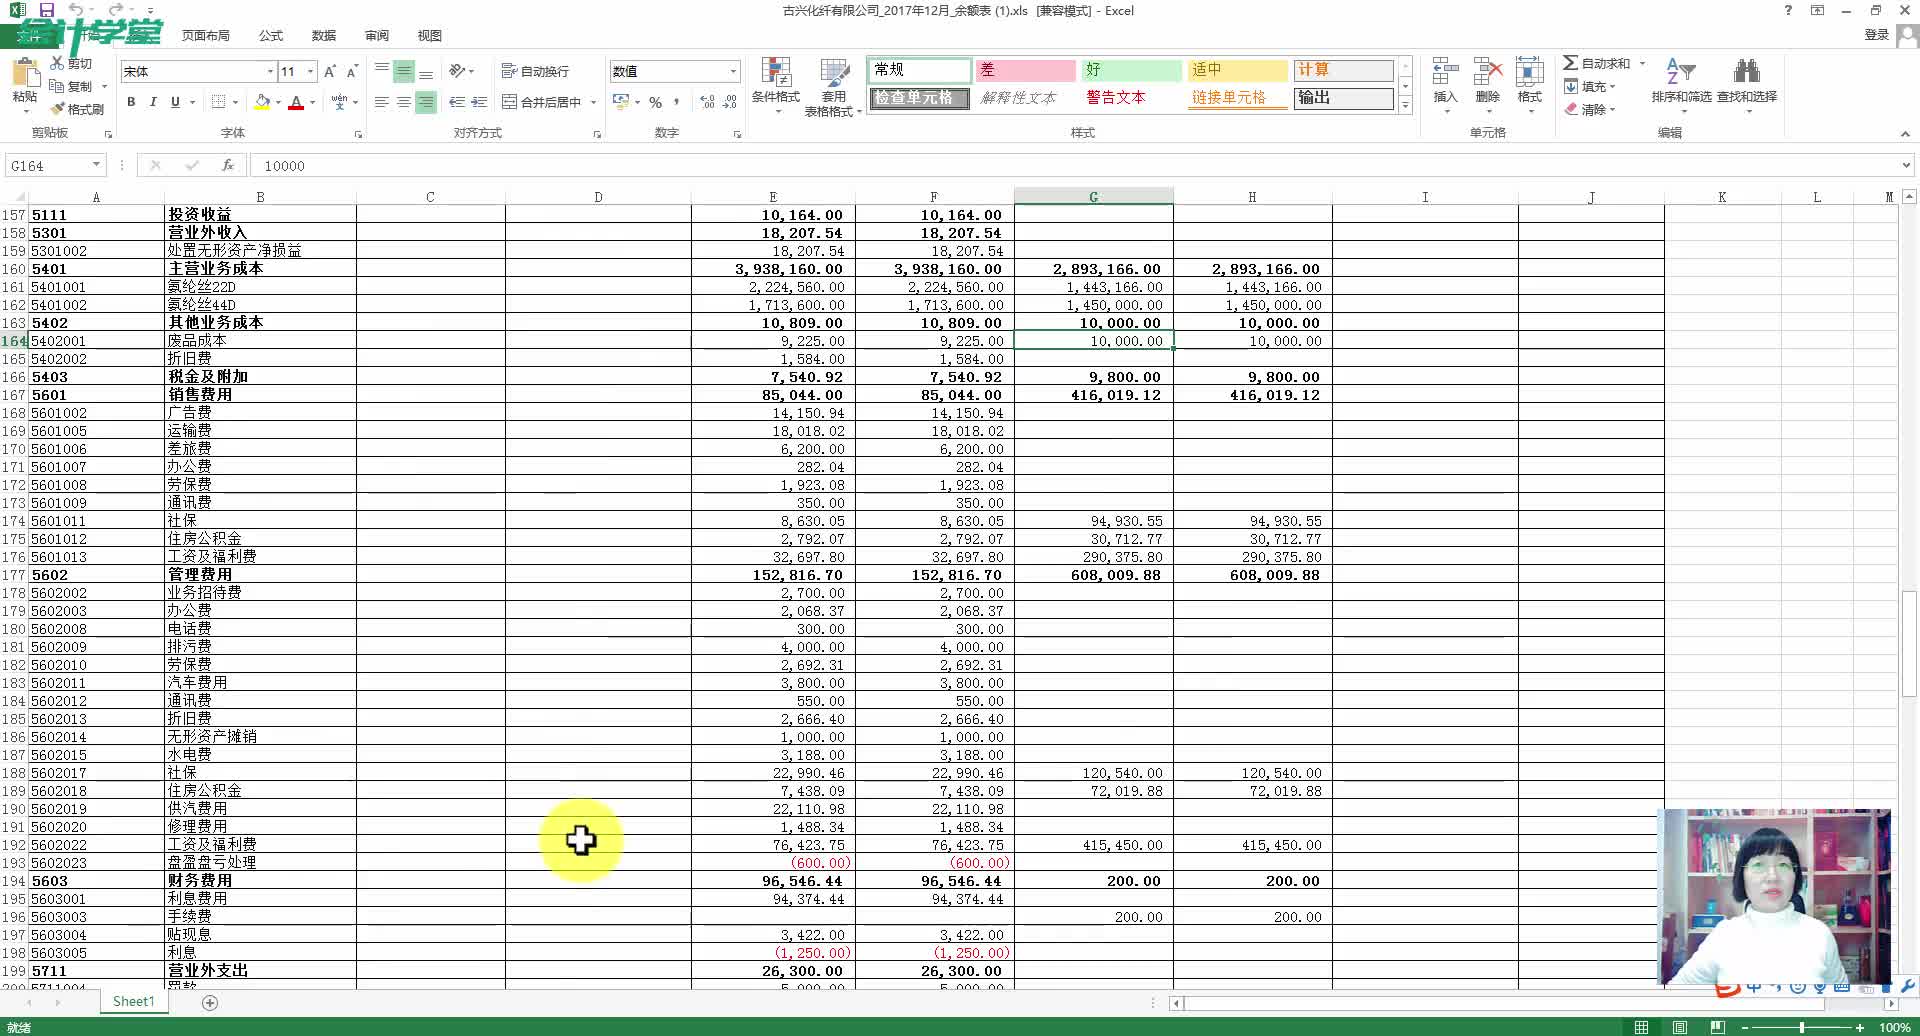Click the Copy (复制) button
The height and width of the screenshot is (1036, 1920).
pos(71,86)
